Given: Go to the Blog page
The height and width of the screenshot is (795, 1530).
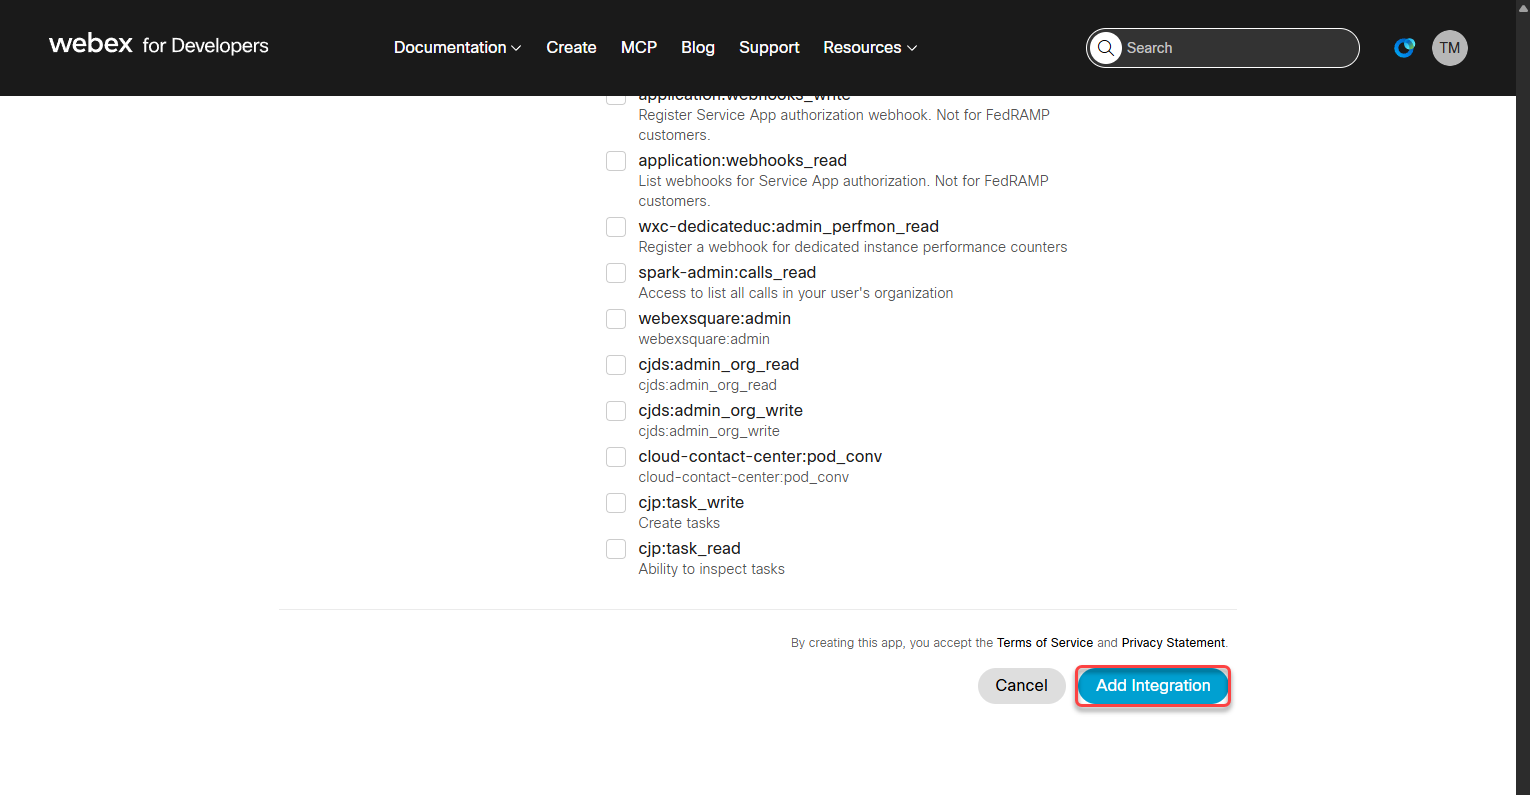Looking at the screenshot, I should (698, 47).
